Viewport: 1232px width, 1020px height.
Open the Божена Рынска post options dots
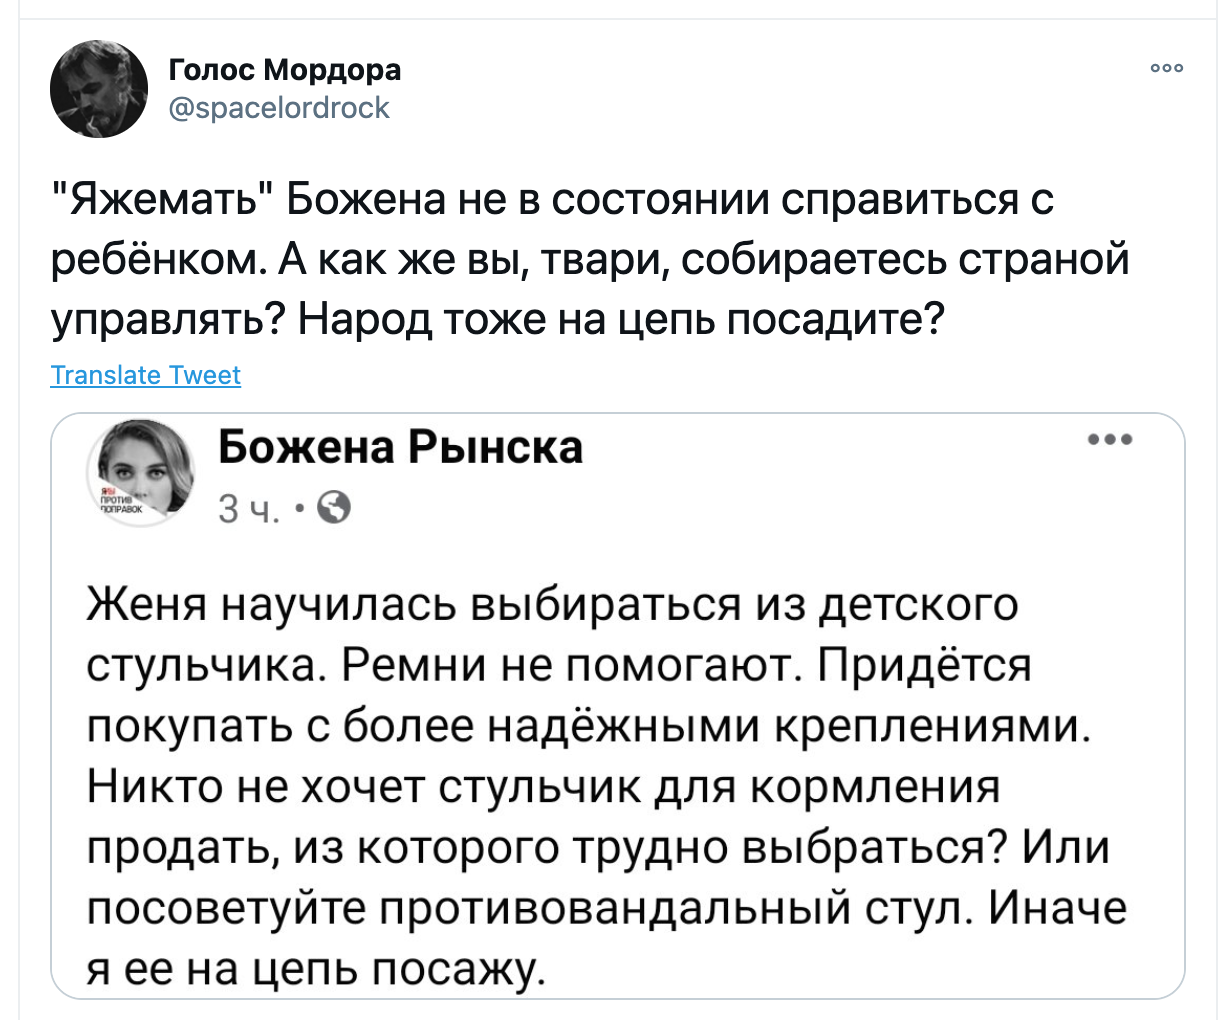(1110, 440)
